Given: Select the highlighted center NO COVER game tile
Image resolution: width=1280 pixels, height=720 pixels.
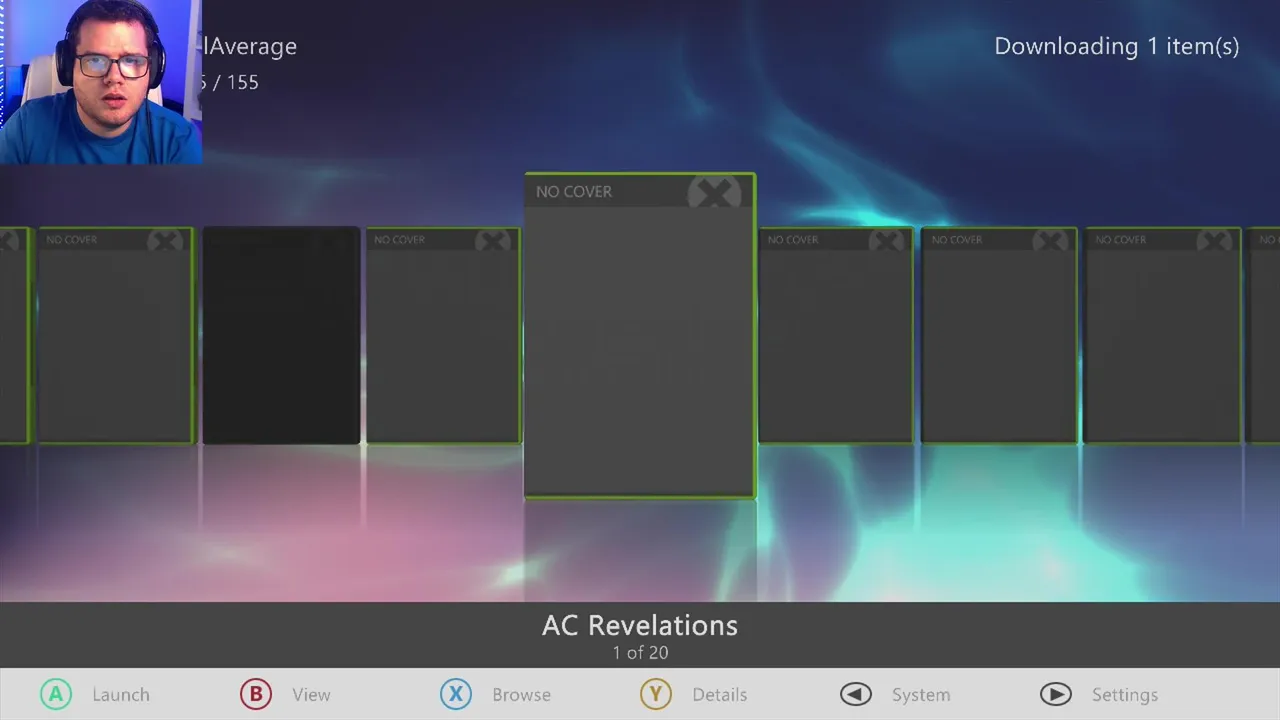Looking at the screenshot, I should [x=640, y=335].
